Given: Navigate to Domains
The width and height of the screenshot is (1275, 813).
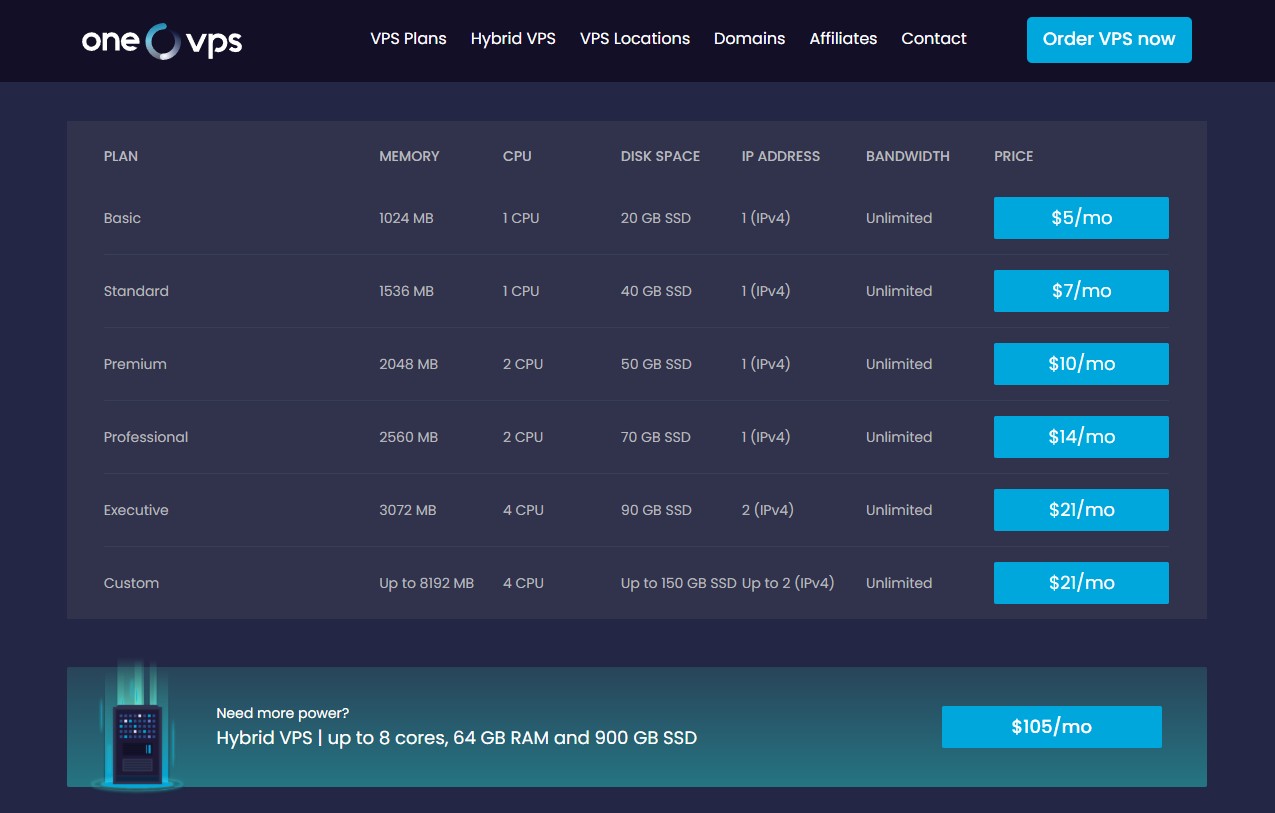Looking at the screenshot, I should (x=749, y=38).
